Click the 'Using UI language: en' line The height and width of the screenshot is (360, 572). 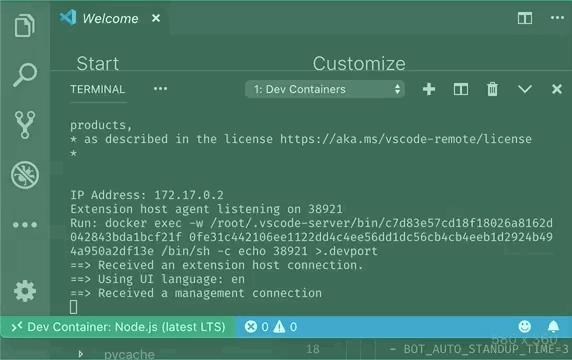157,279
